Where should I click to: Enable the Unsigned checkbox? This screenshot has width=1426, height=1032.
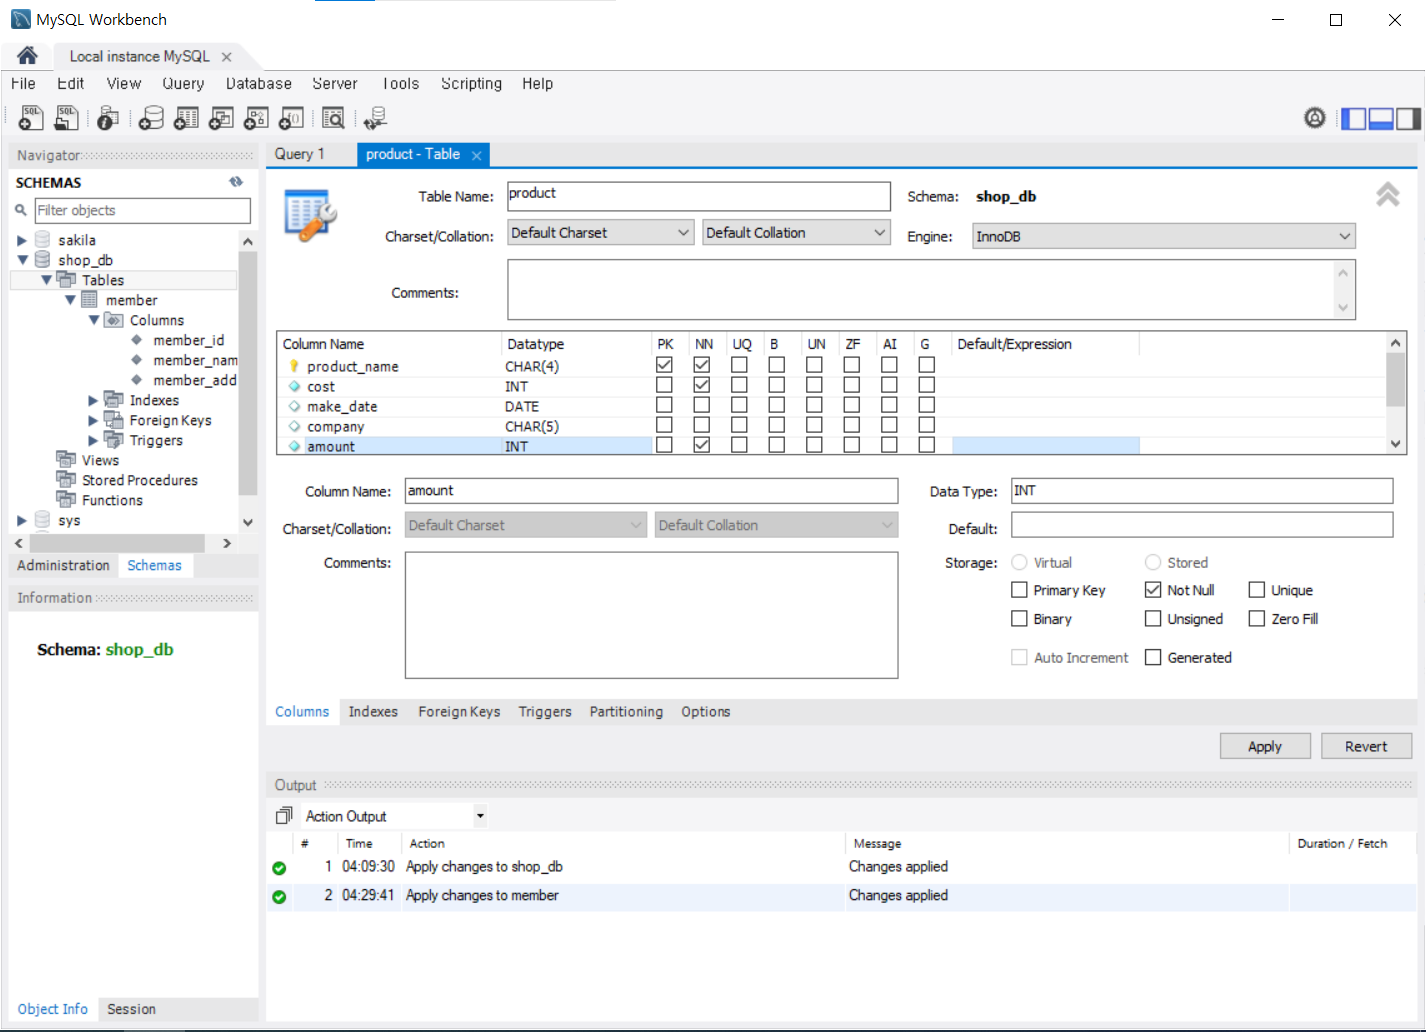1153,619
